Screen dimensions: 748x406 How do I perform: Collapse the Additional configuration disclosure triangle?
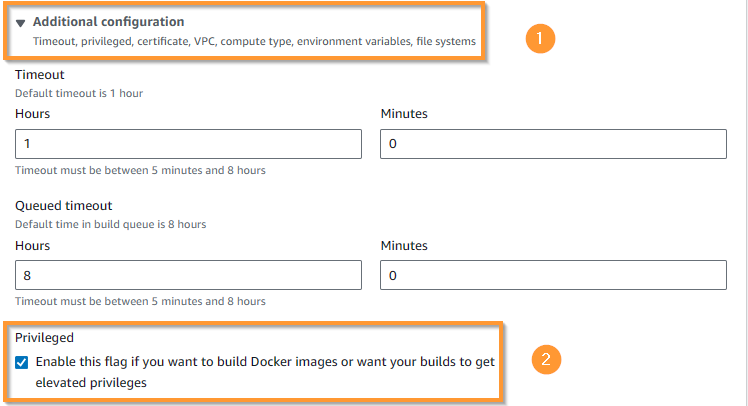pos(20,23)
